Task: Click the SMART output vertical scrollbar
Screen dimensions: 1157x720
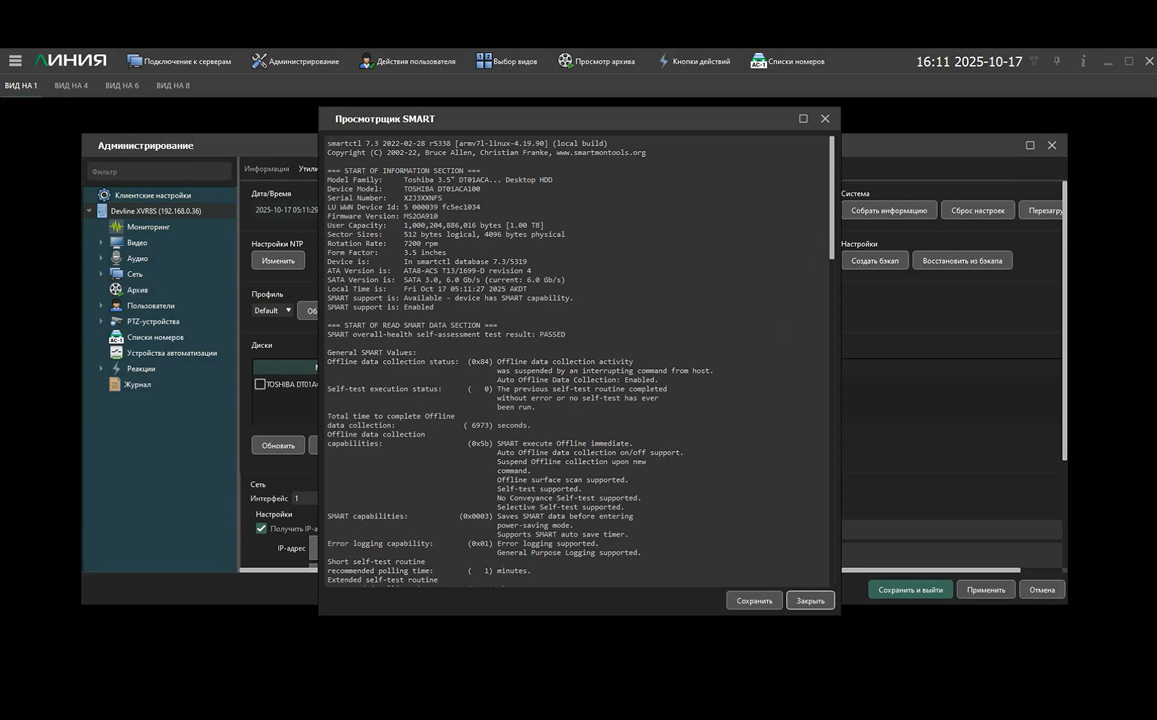Action: pyautogui.click(x=831, y=200)
